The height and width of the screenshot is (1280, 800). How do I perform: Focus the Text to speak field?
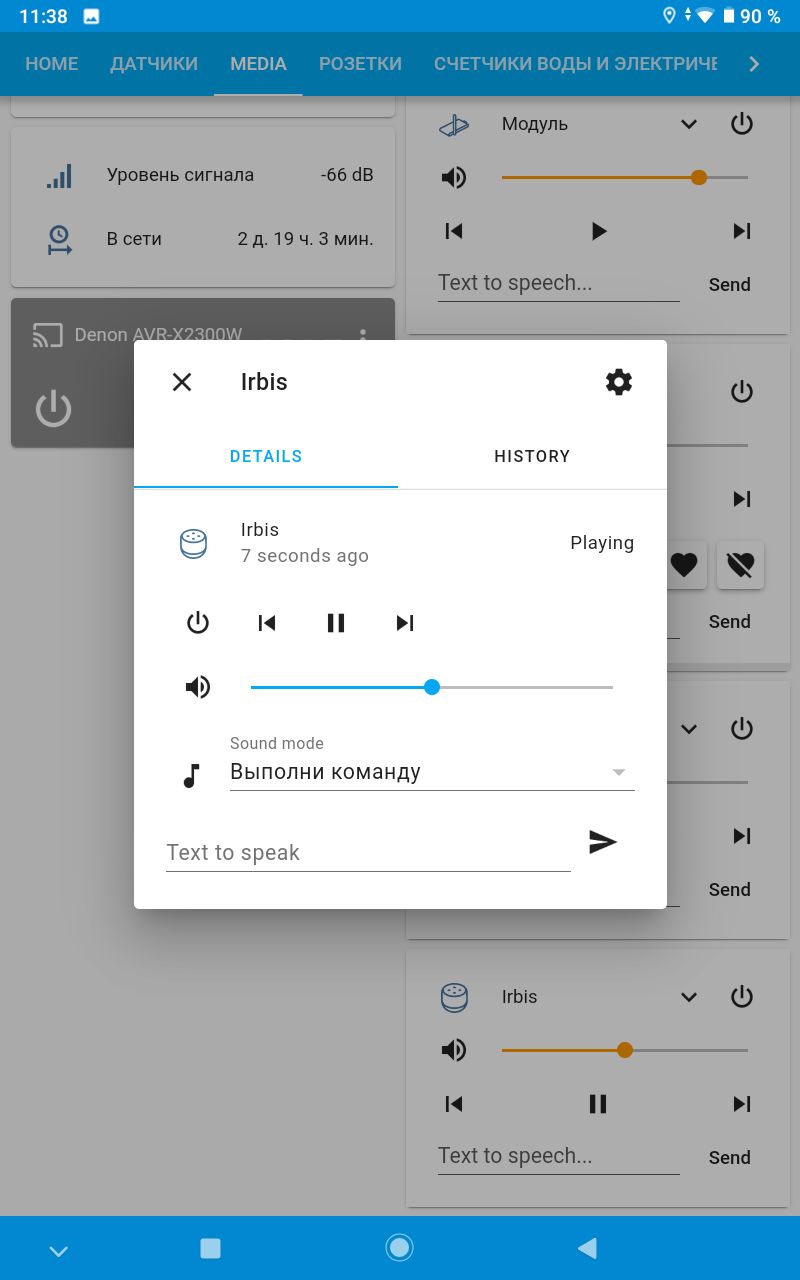coord(368,852)
